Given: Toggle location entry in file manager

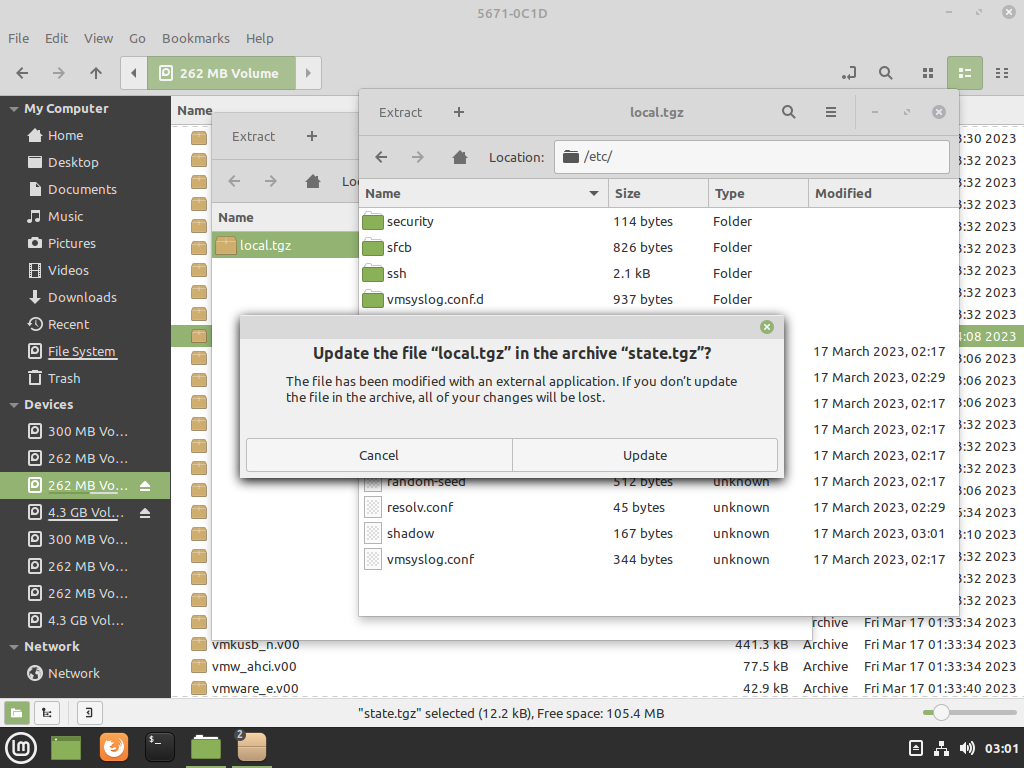Looking at the screenshot, I should pos(849,73).
